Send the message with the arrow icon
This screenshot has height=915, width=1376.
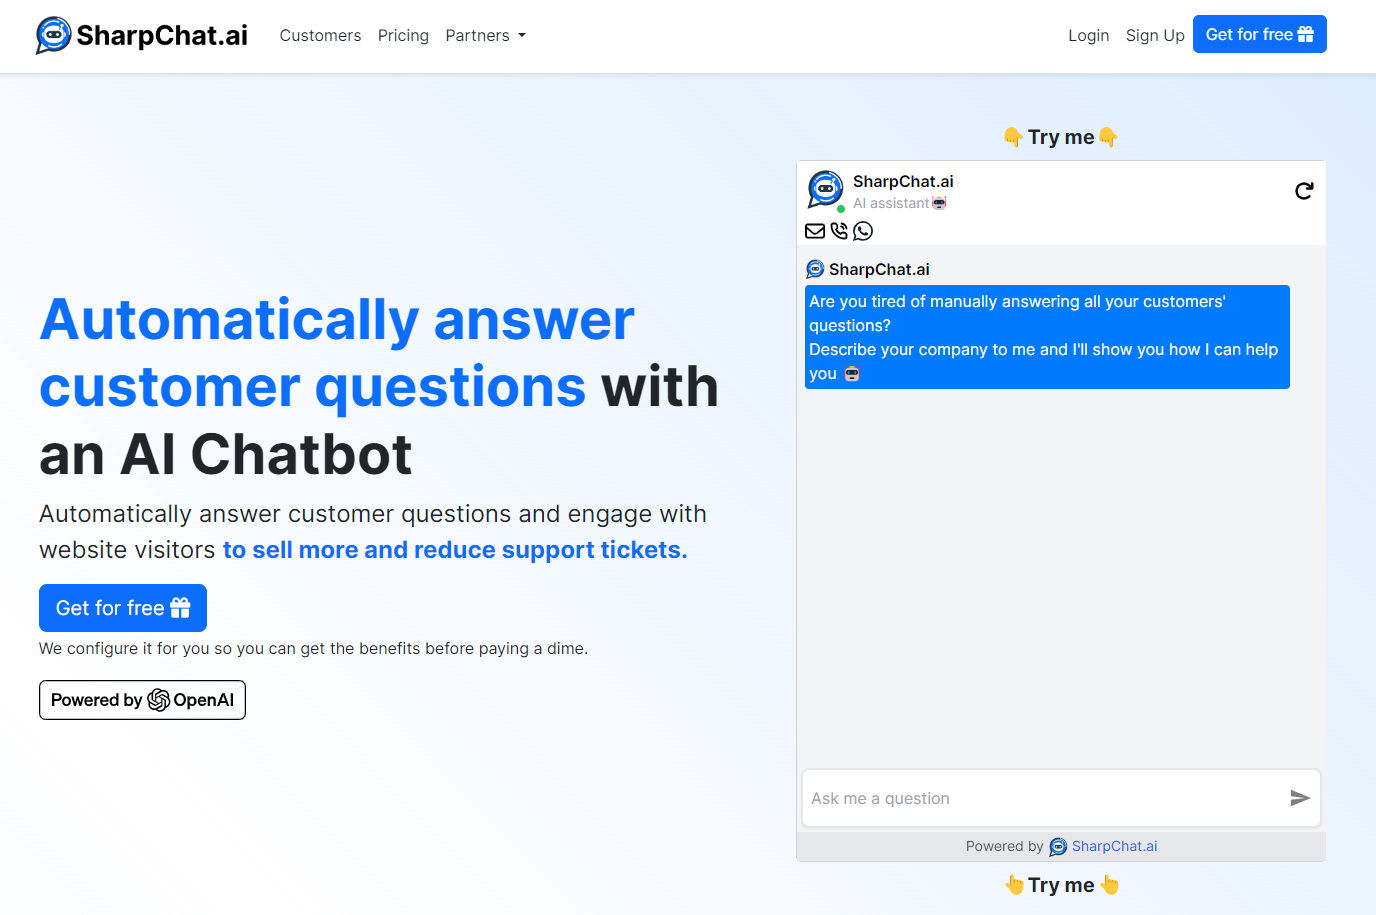(x=1300, y=798)
